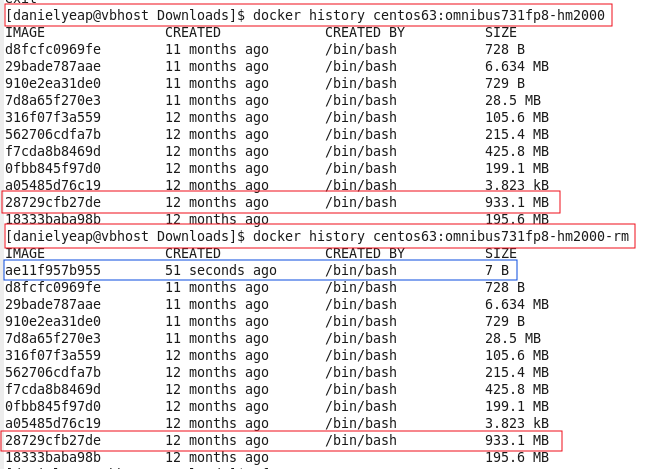Viewport: 666px width, 469px height.
Task: Click image ID ae11f957b955 in the history output
Action: pyautogui.click(x=53, y=270)
